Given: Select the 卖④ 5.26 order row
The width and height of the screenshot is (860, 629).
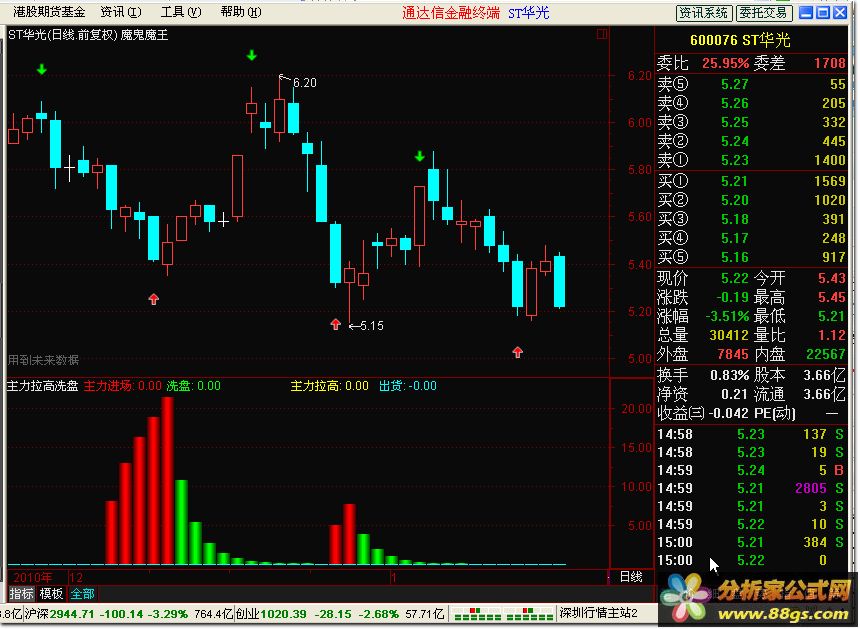Looking at the screenshot, I should coord(751,103).
